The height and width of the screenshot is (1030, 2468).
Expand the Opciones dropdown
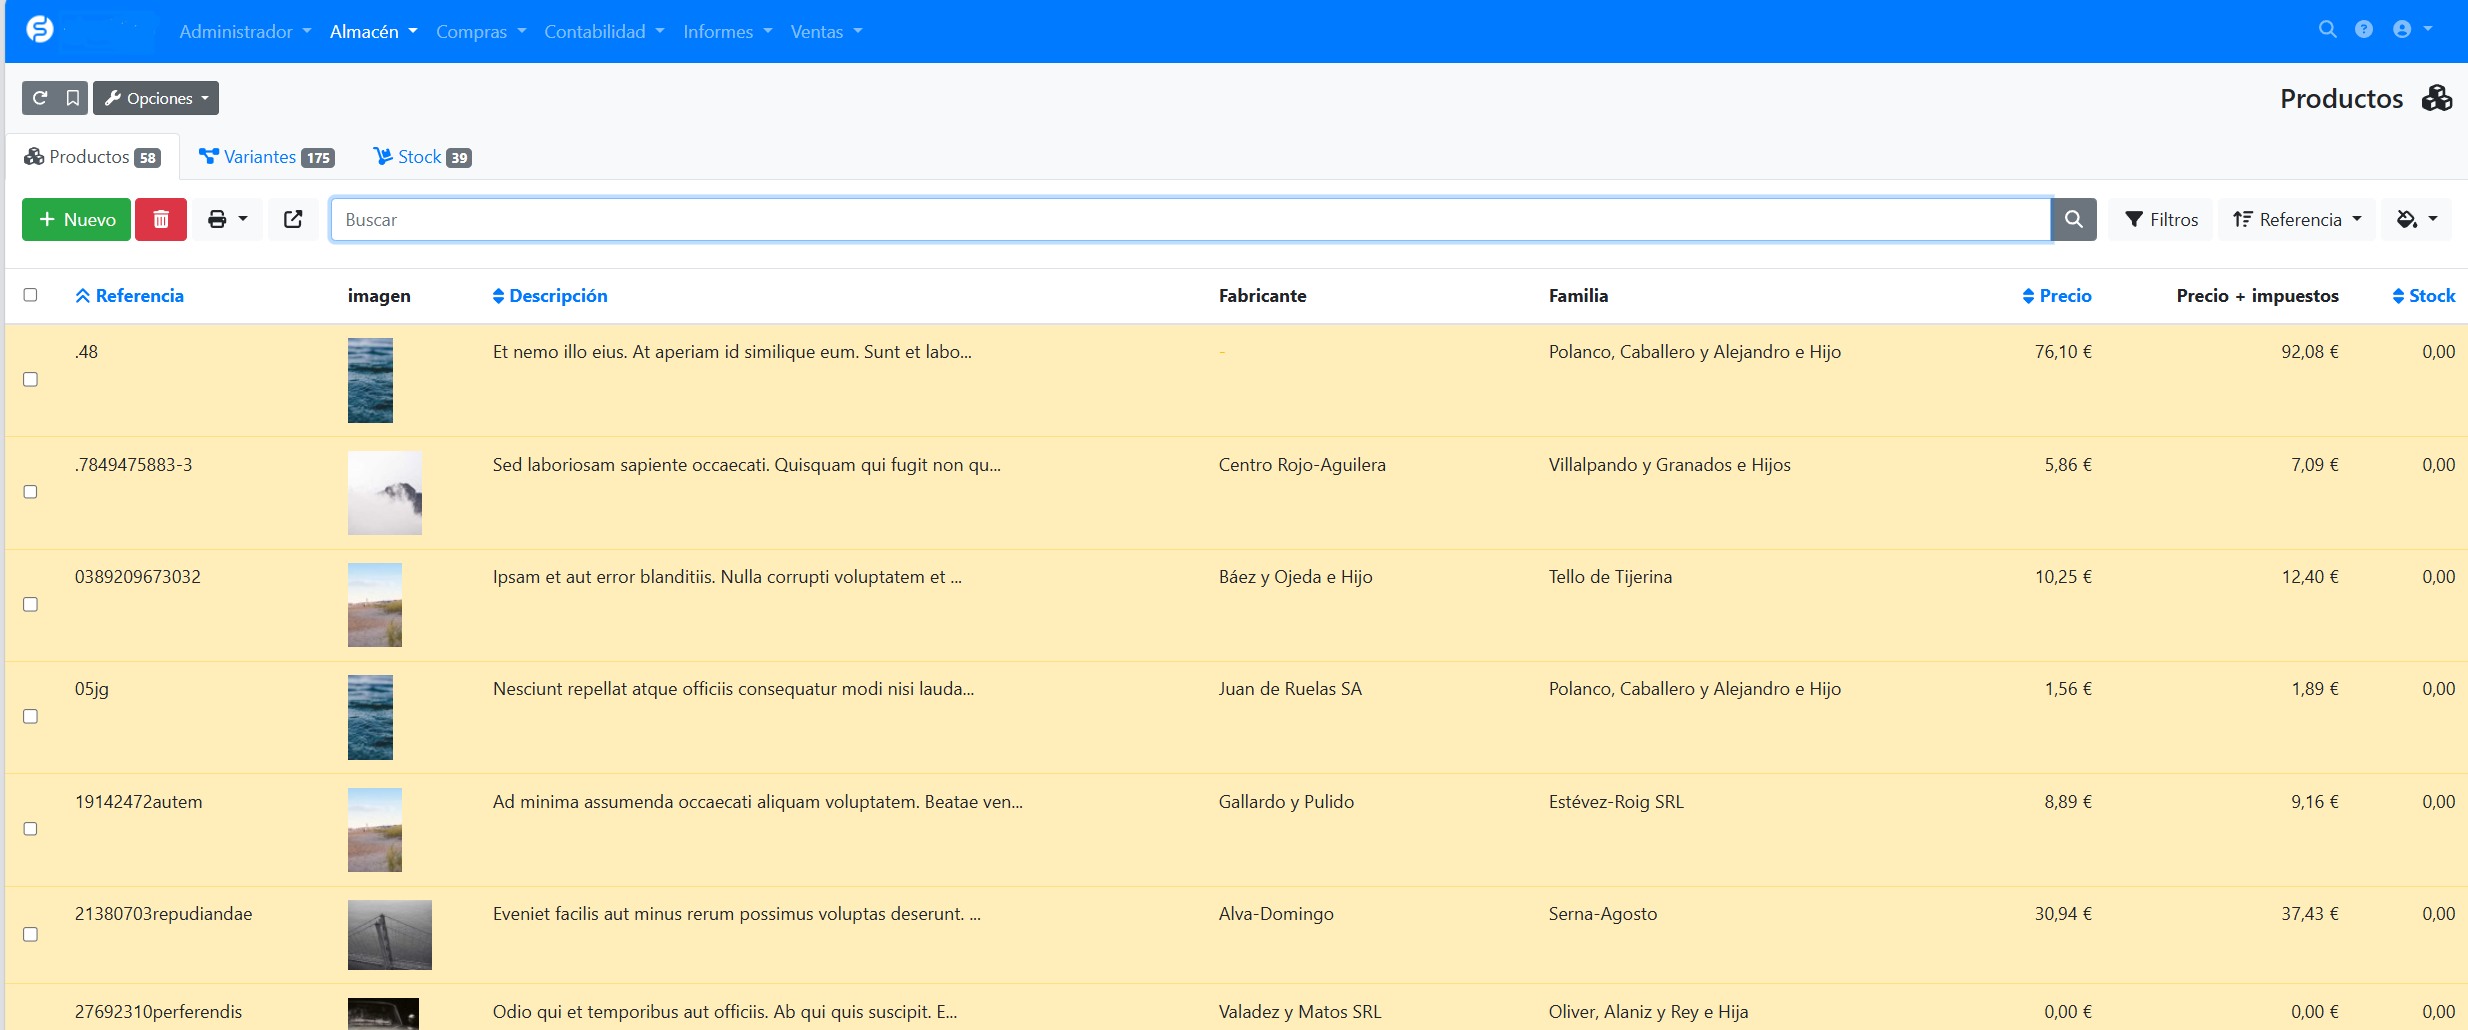click(x=157, y=98)
